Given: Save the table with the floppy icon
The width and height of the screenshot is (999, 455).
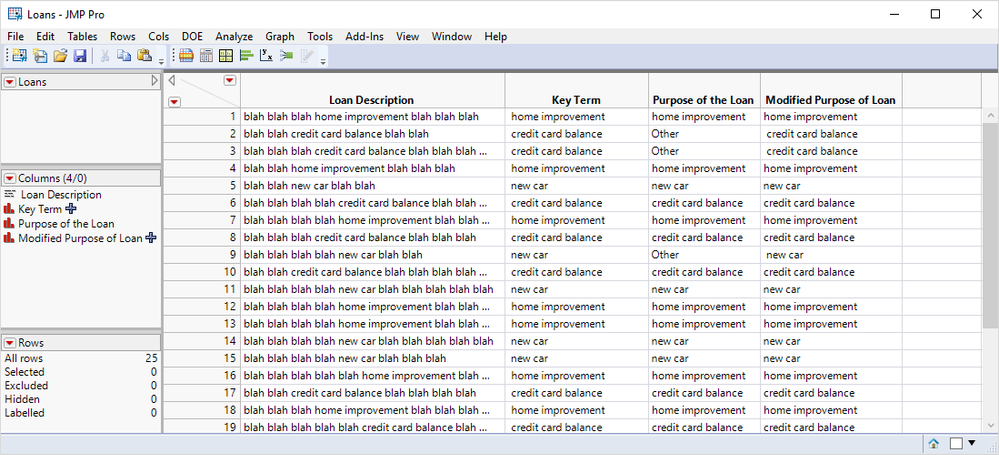Looking at the screenshot, I should coord(80,56).
